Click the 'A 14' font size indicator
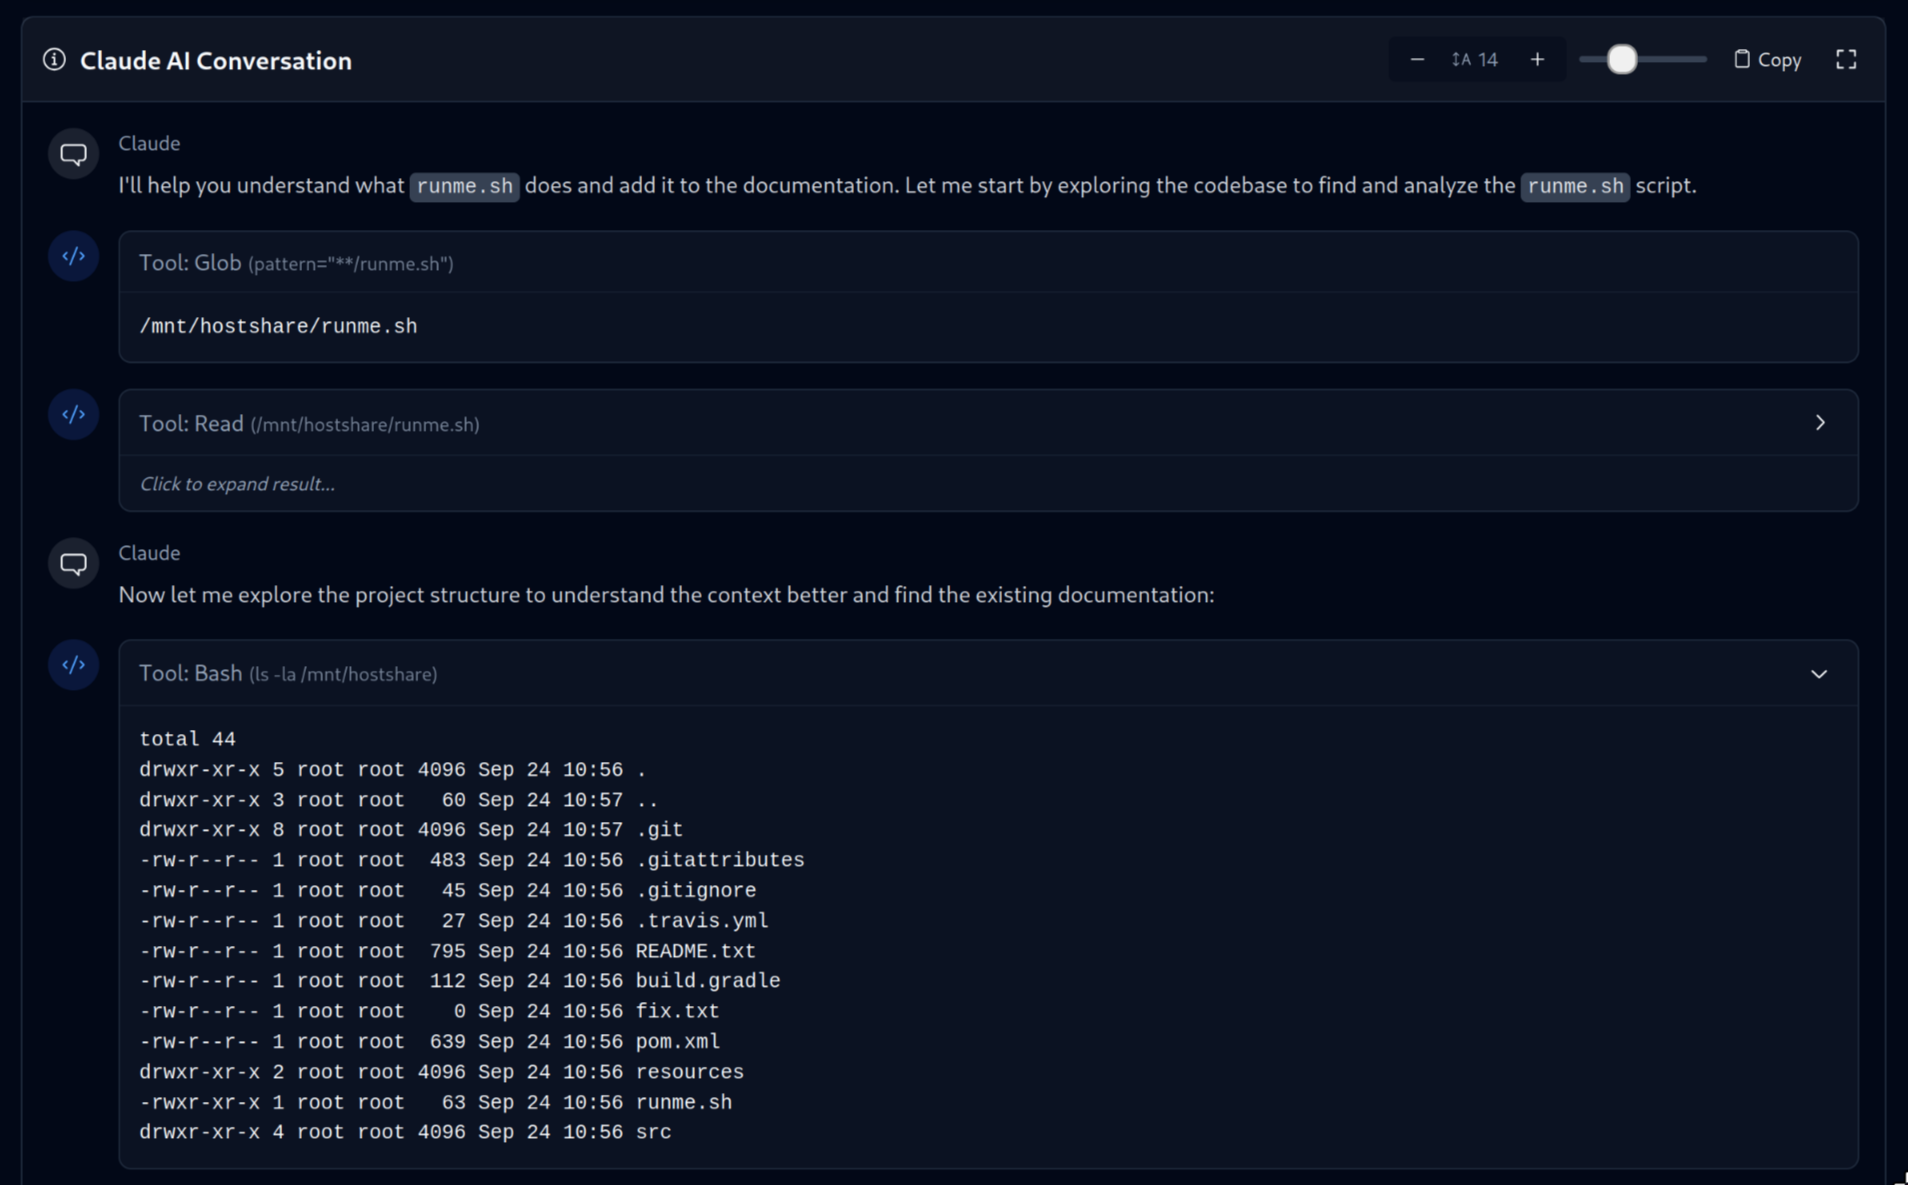 1475,59
